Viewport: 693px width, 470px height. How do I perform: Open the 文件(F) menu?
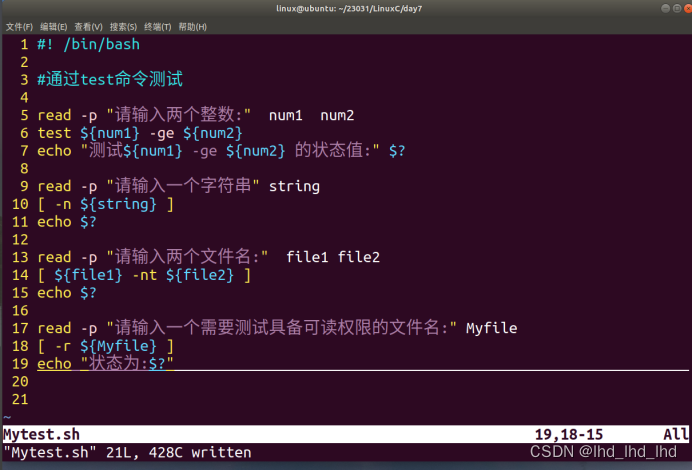pyautogui.click(x=19, y=27)
